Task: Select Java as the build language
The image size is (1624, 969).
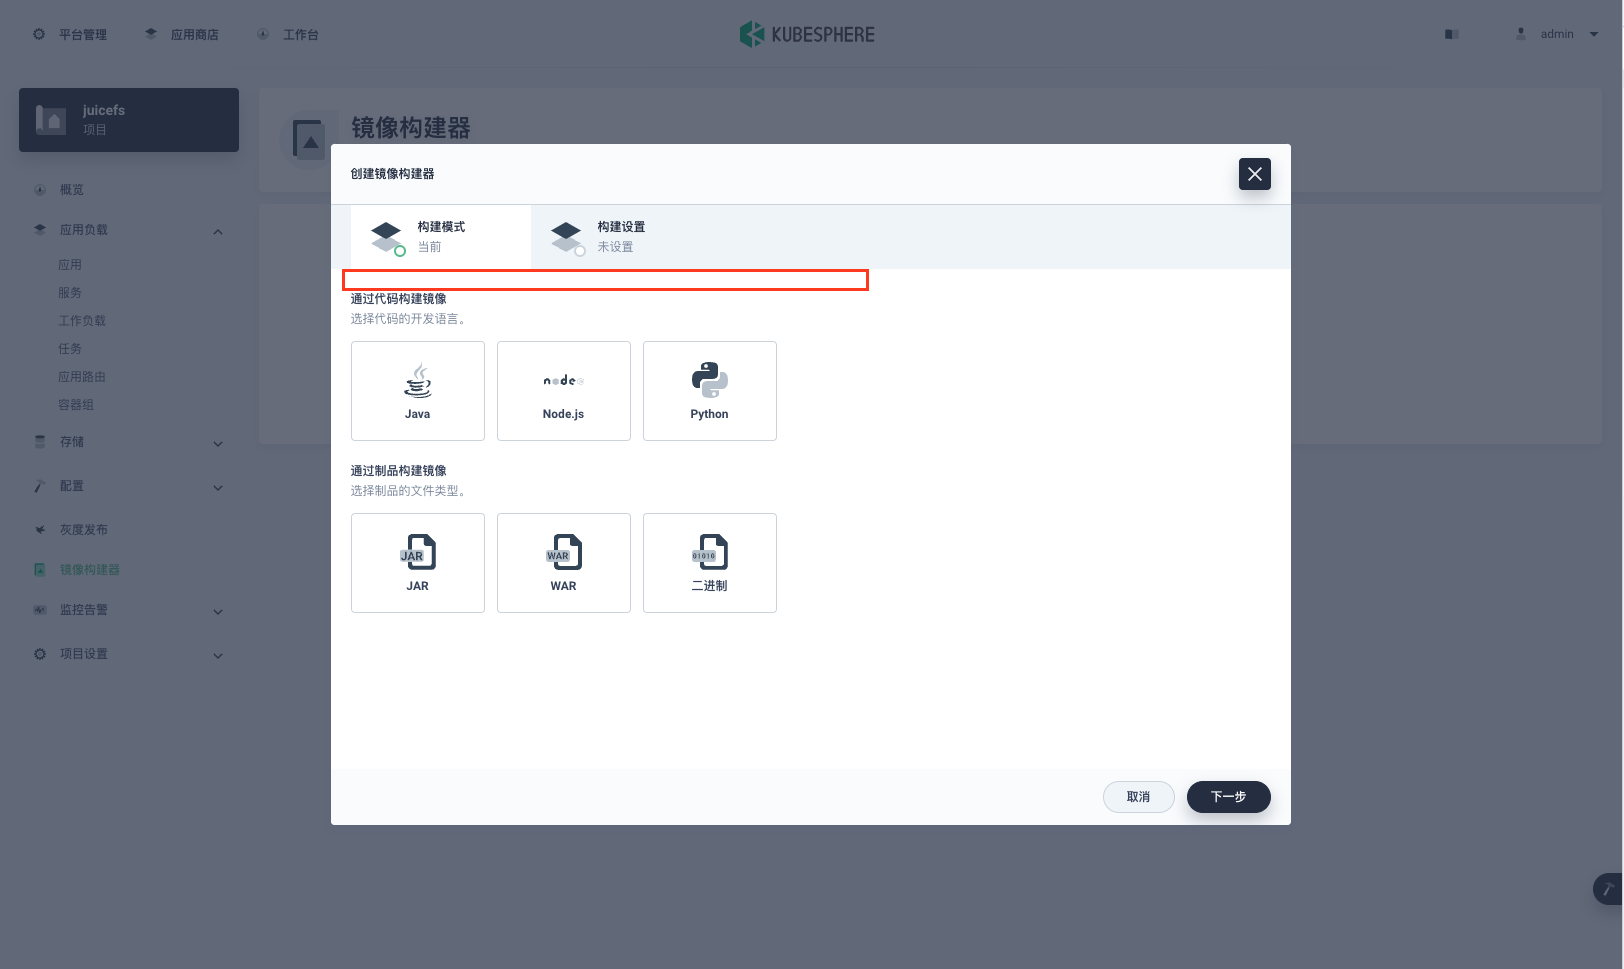Action: click(417, 390)
